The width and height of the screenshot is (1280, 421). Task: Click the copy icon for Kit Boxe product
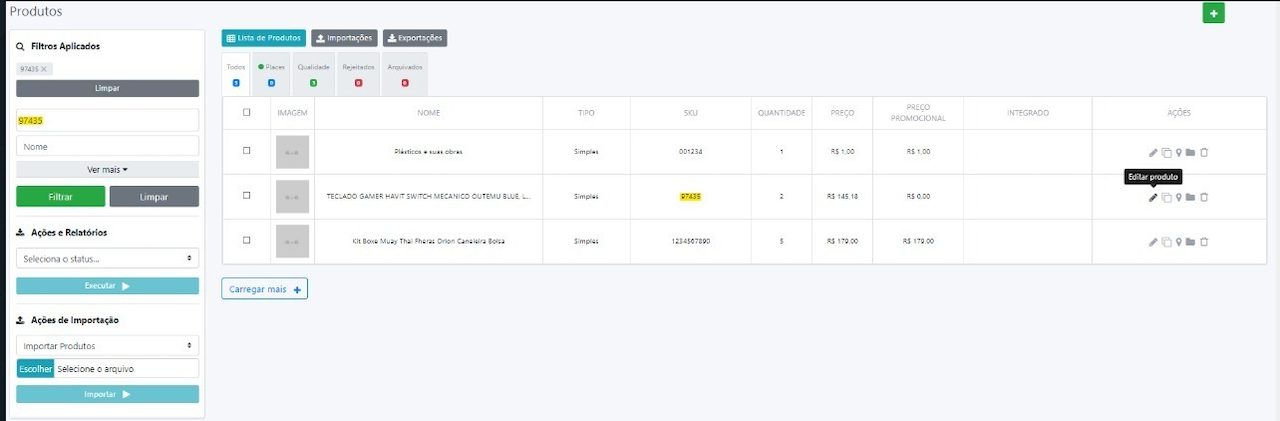[x=1166, y=242]
